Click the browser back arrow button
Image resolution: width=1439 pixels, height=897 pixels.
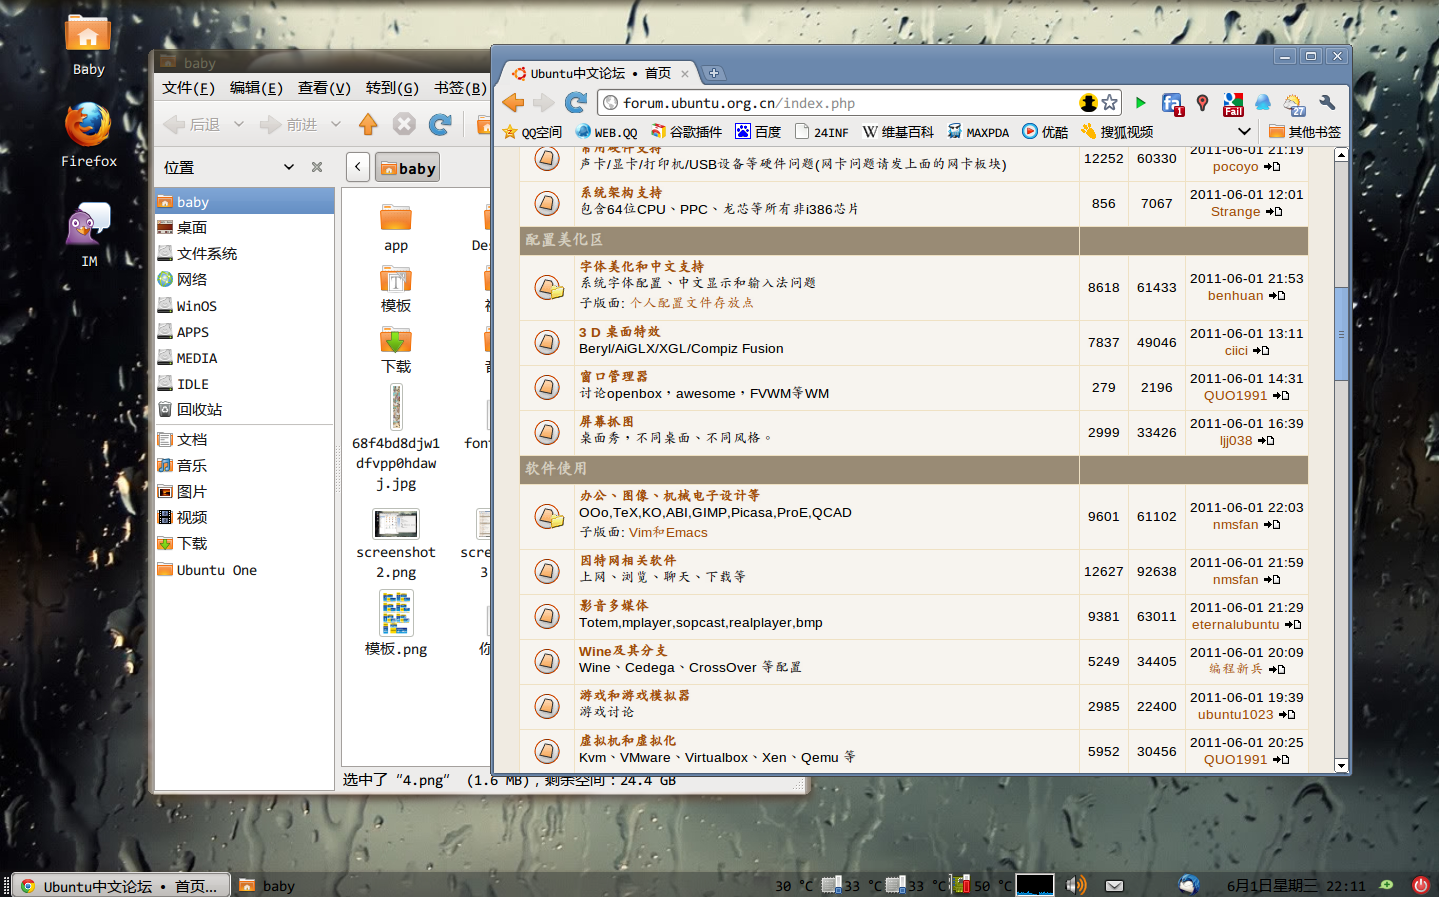(x=514, y=103)
